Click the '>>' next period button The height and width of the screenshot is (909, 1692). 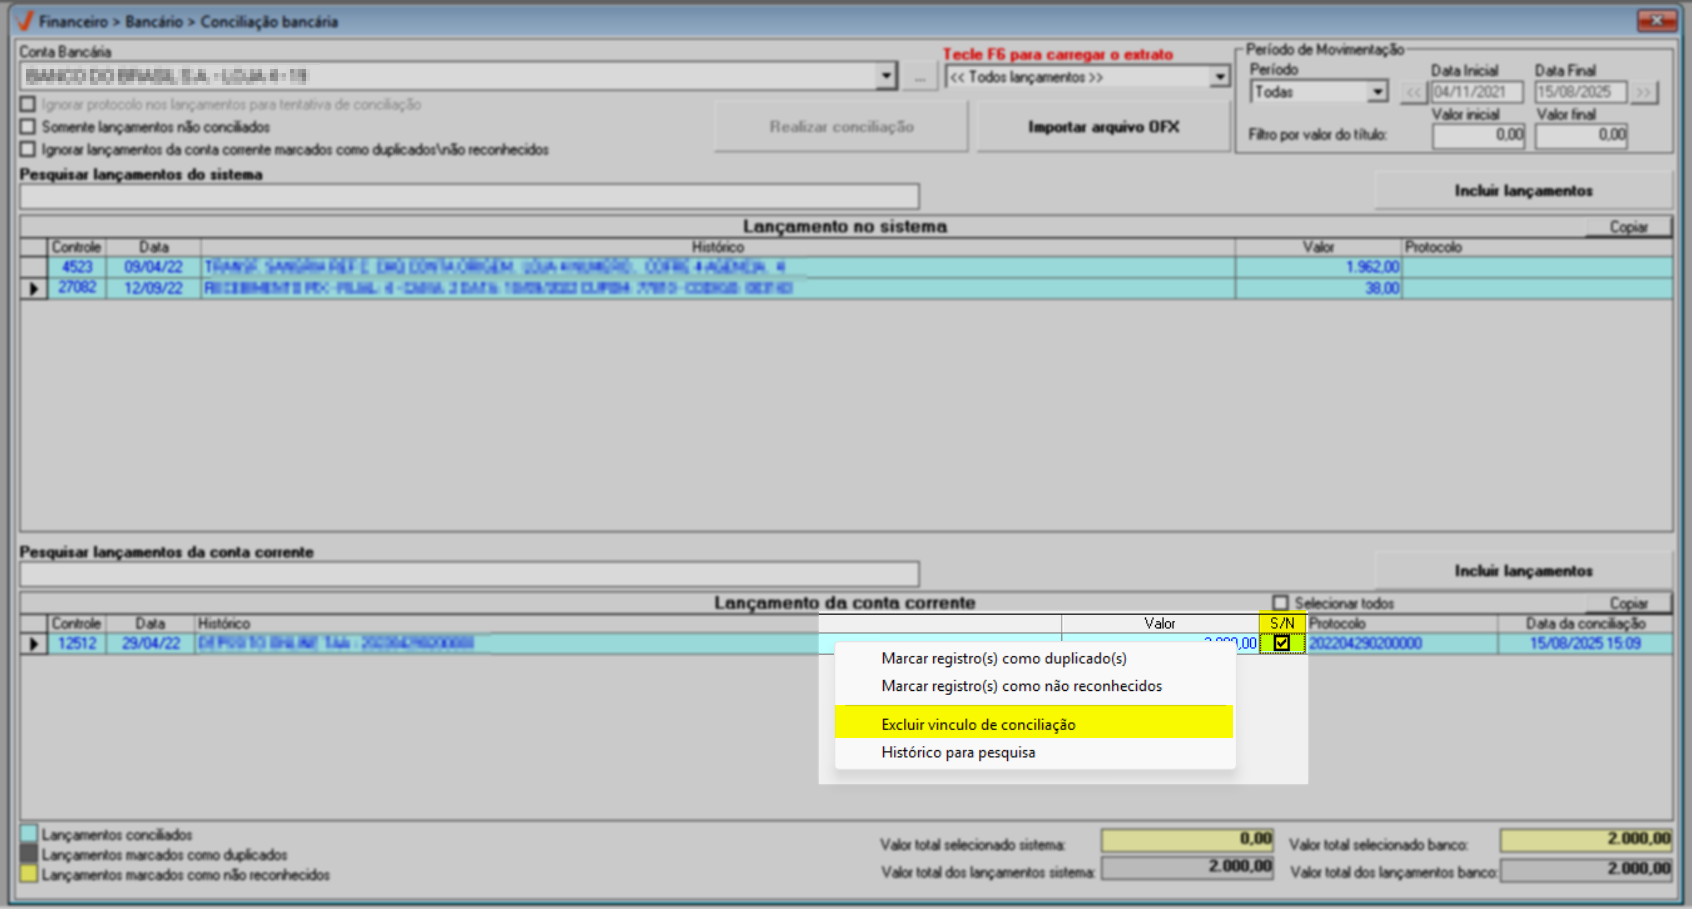pos(1643,92)
